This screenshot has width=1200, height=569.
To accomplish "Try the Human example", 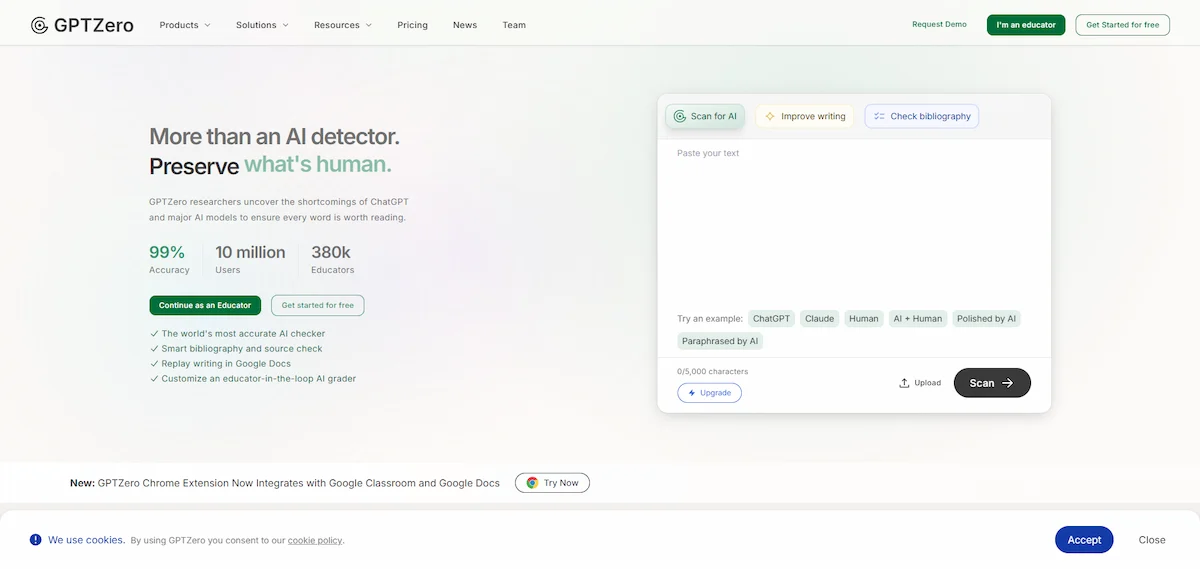I will click(864, 319).
